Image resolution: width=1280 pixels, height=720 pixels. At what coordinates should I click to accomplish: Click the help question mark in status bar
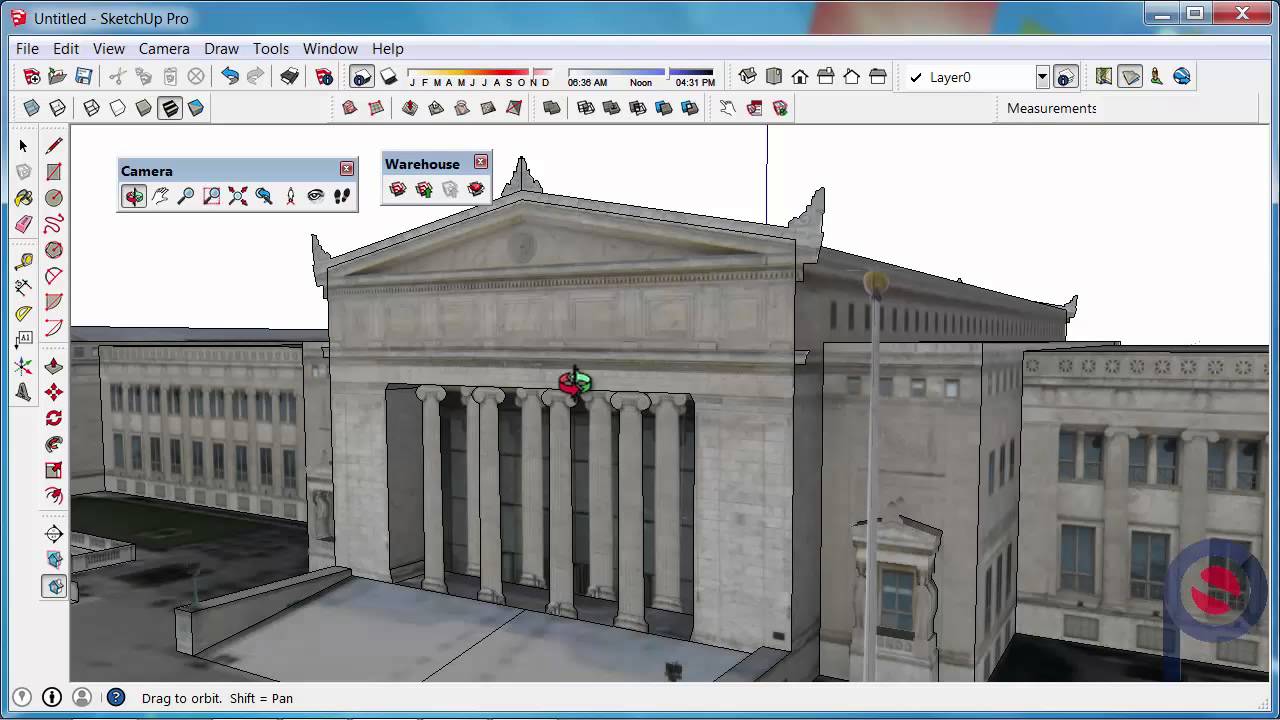coord(116,698)
